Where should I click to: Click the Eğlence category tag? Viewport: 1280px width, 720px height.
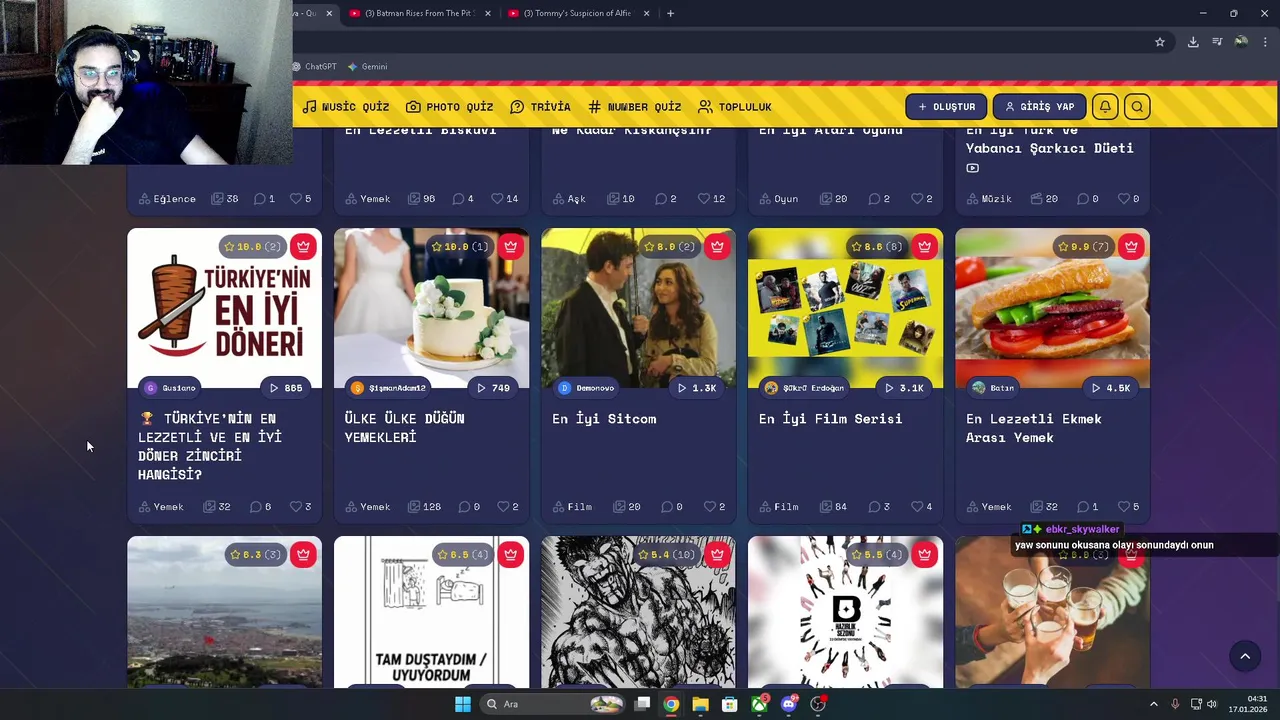(x=167, y=199)
